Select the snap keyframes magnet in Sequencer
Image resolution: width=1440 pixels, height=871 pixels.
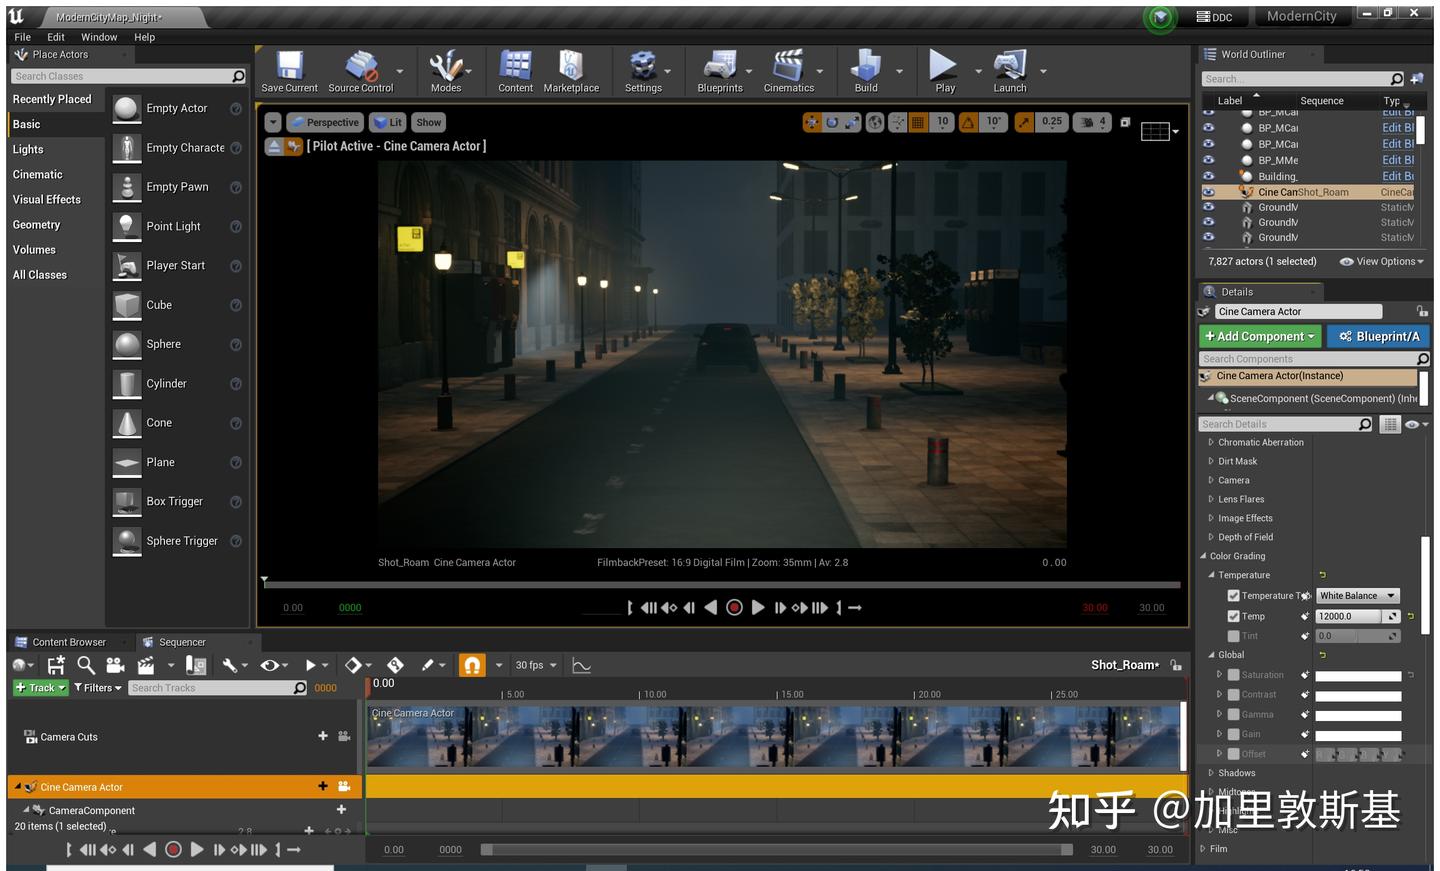click(x=471, y=664)
